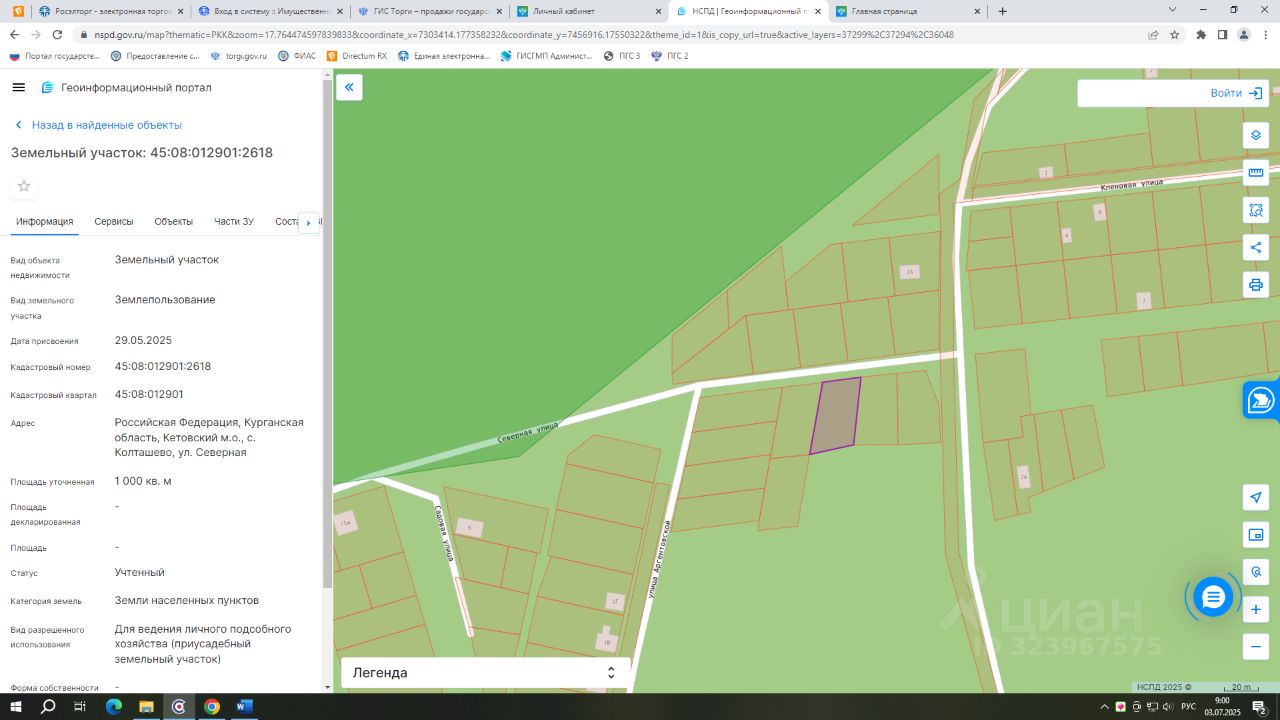
Task: Toggle favorite star for the land plot
Action: tap(24, 186)
